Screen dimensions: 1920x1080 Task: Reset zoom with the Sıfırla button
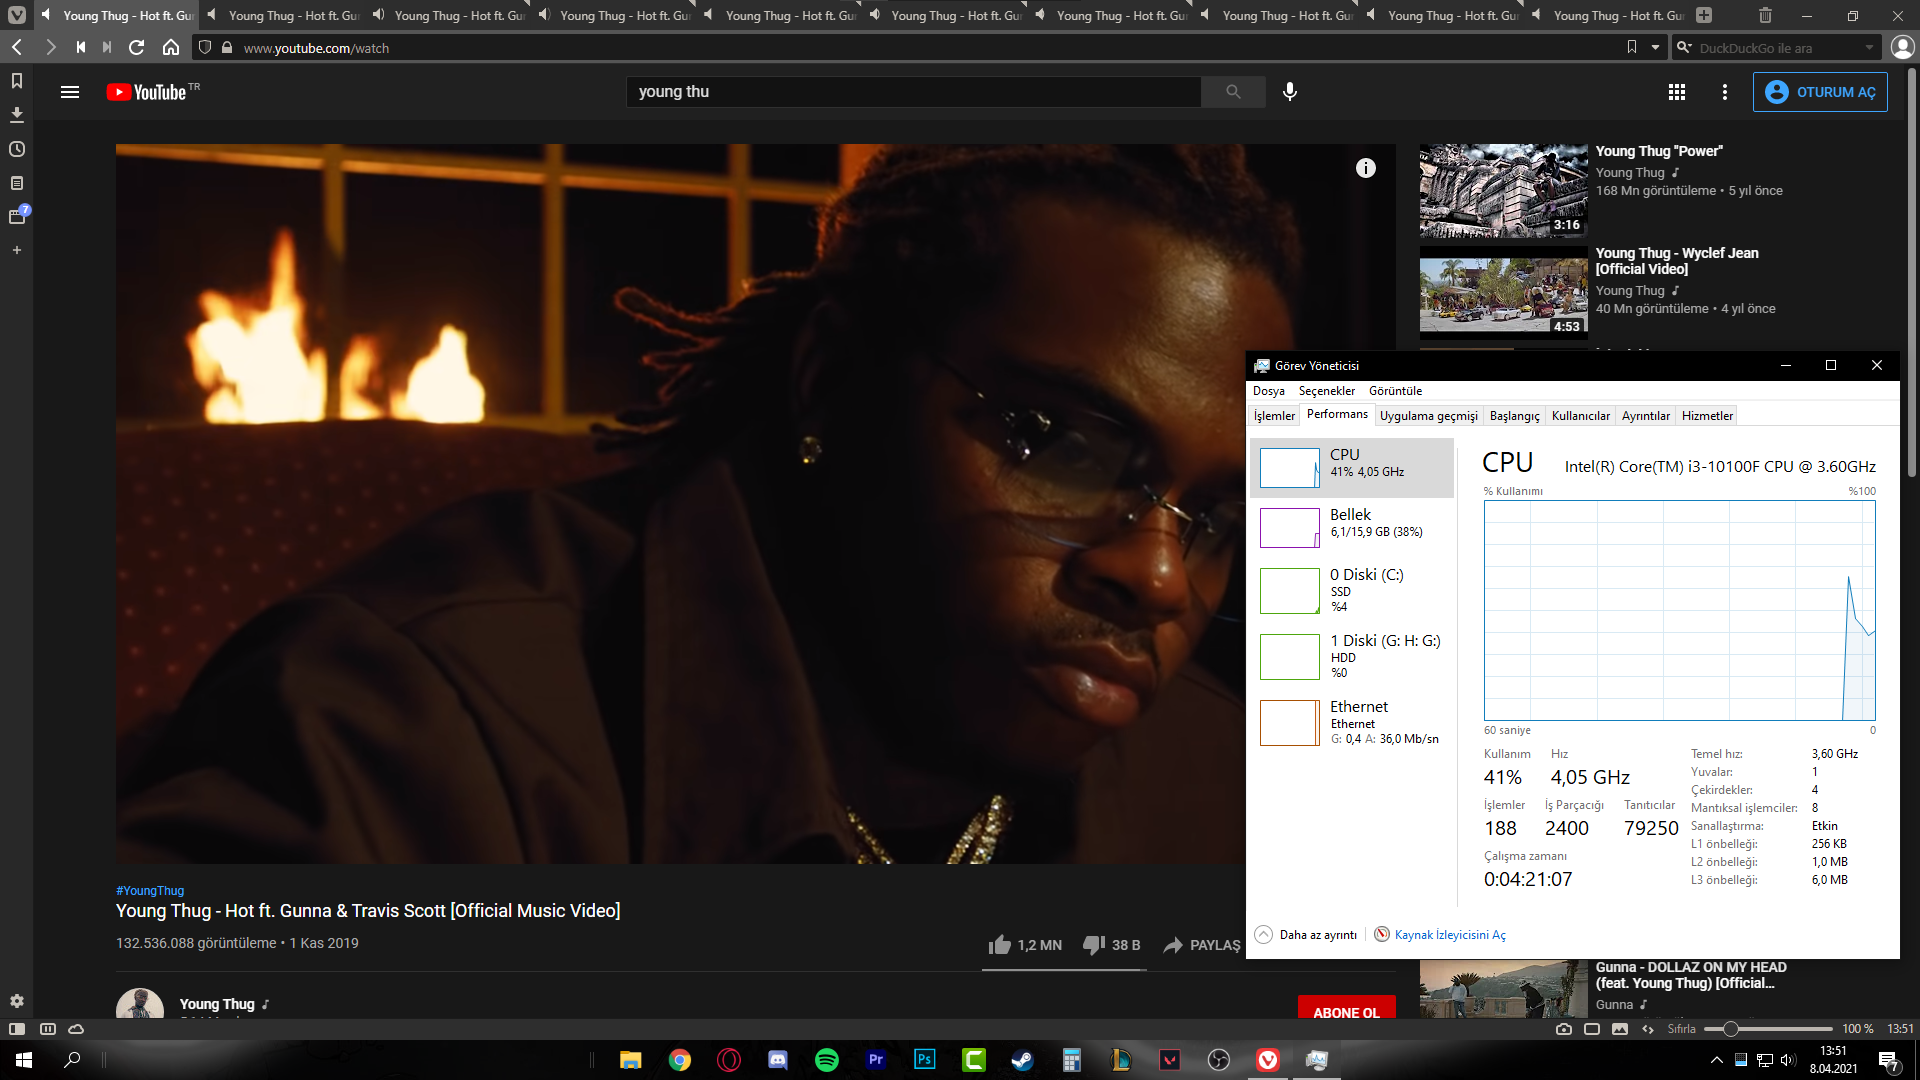(1682, 1029)
